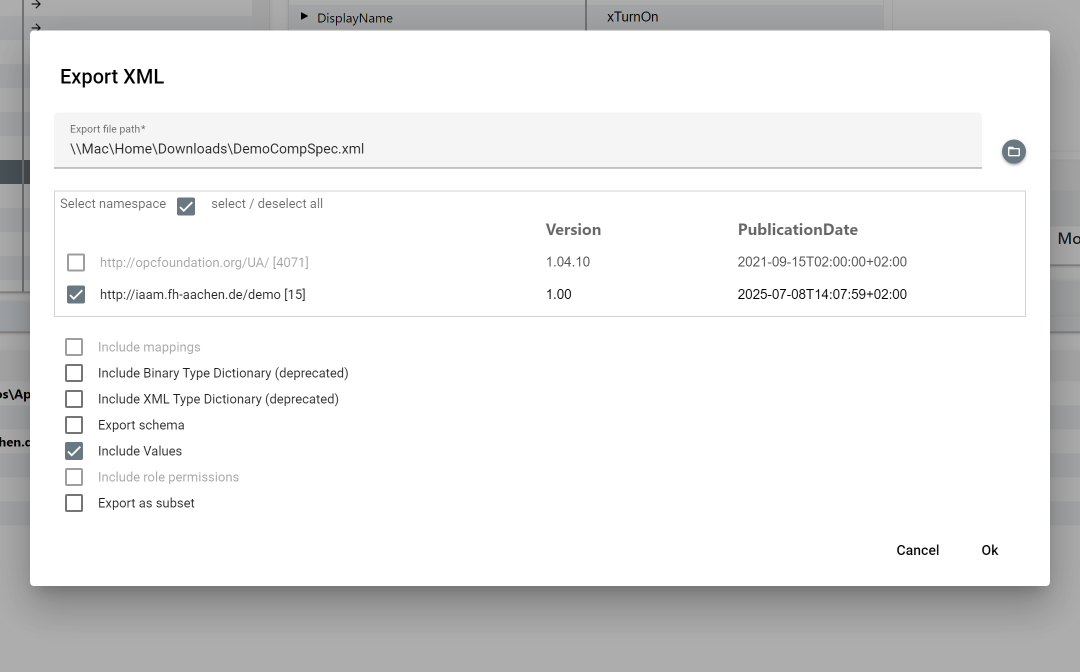This screenshot has width=1080, height=672.
Task: Confirm the export with Ok
Action: tap(989, 550)
